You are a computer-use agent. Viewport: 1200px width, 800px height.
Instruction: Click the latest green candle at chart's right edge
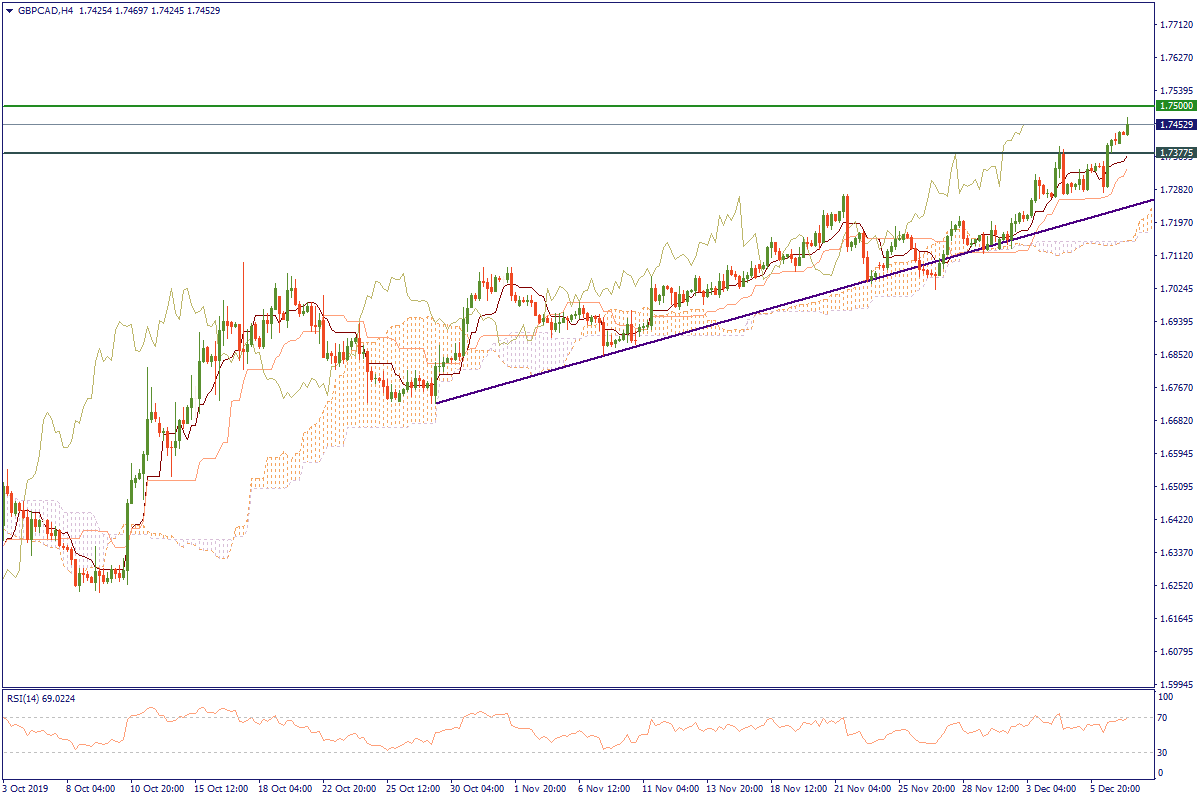(x=1127, y=127)
